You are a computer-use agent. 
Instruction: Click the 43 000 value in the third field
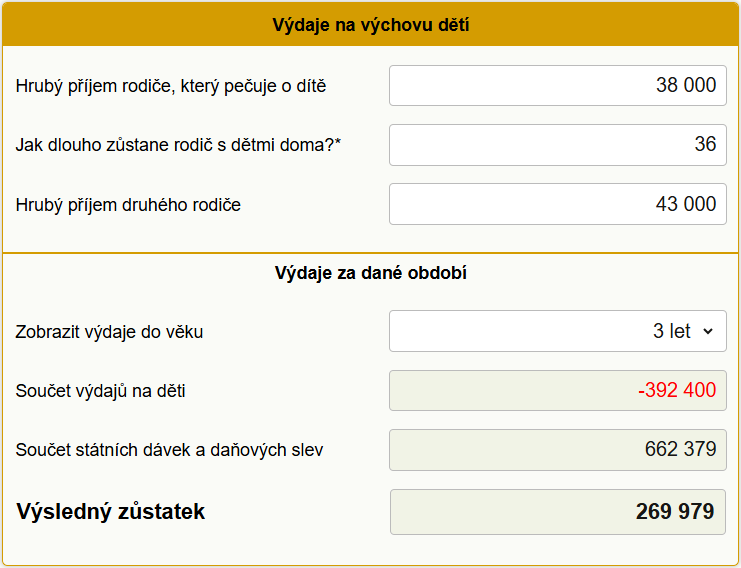tap(686, 204)
